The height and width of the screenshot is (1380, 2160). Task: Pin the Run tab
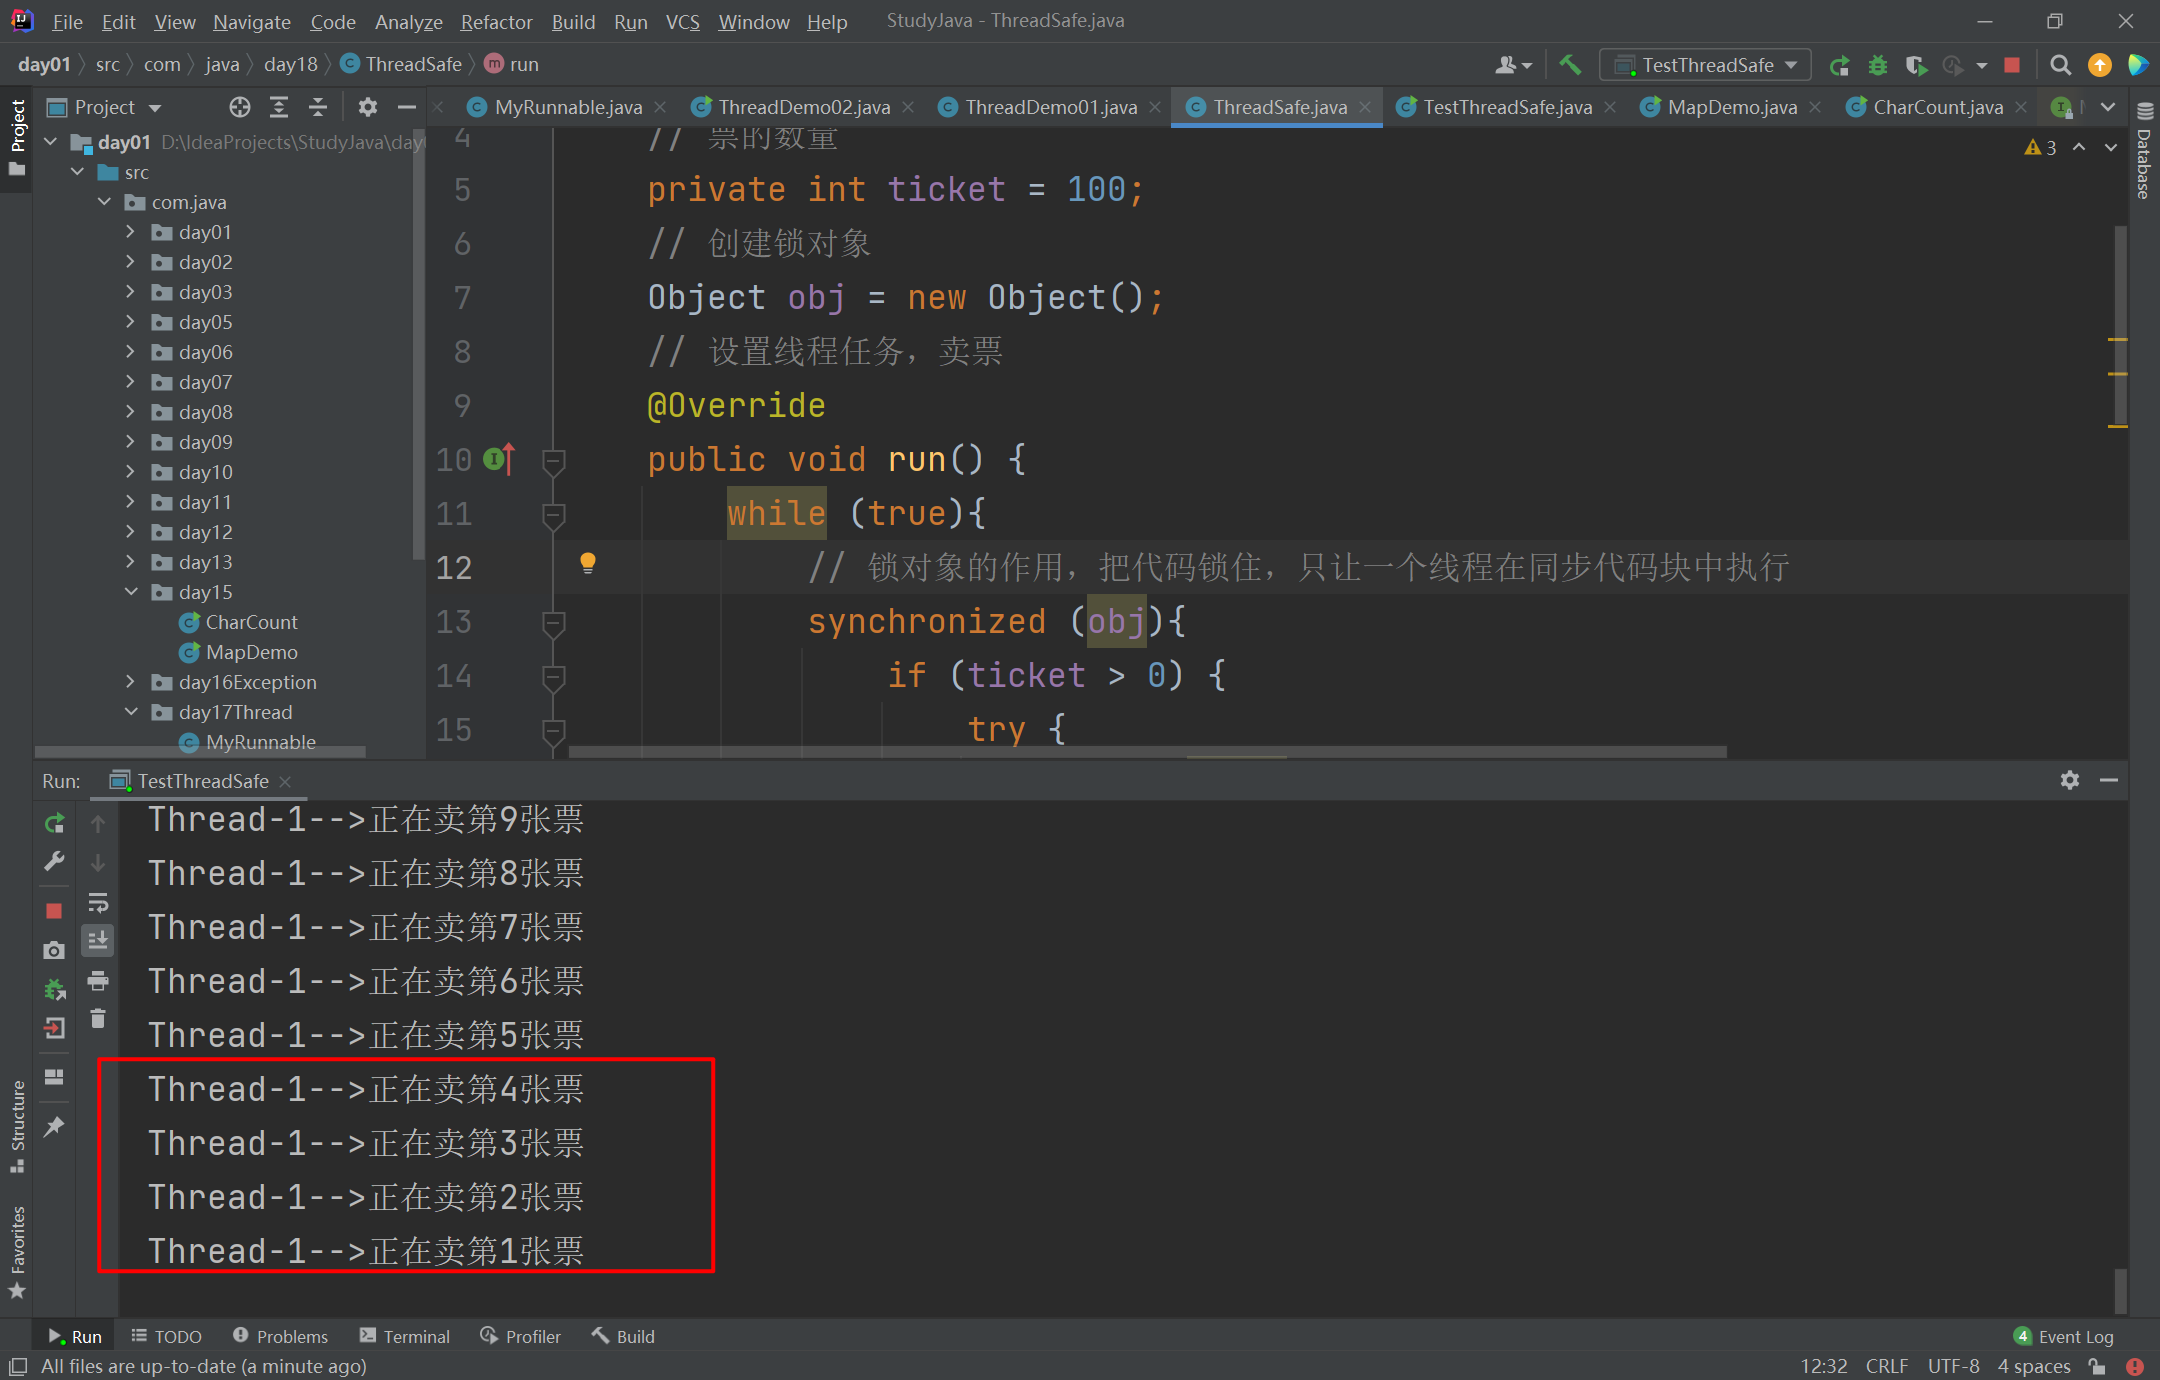54,1127
